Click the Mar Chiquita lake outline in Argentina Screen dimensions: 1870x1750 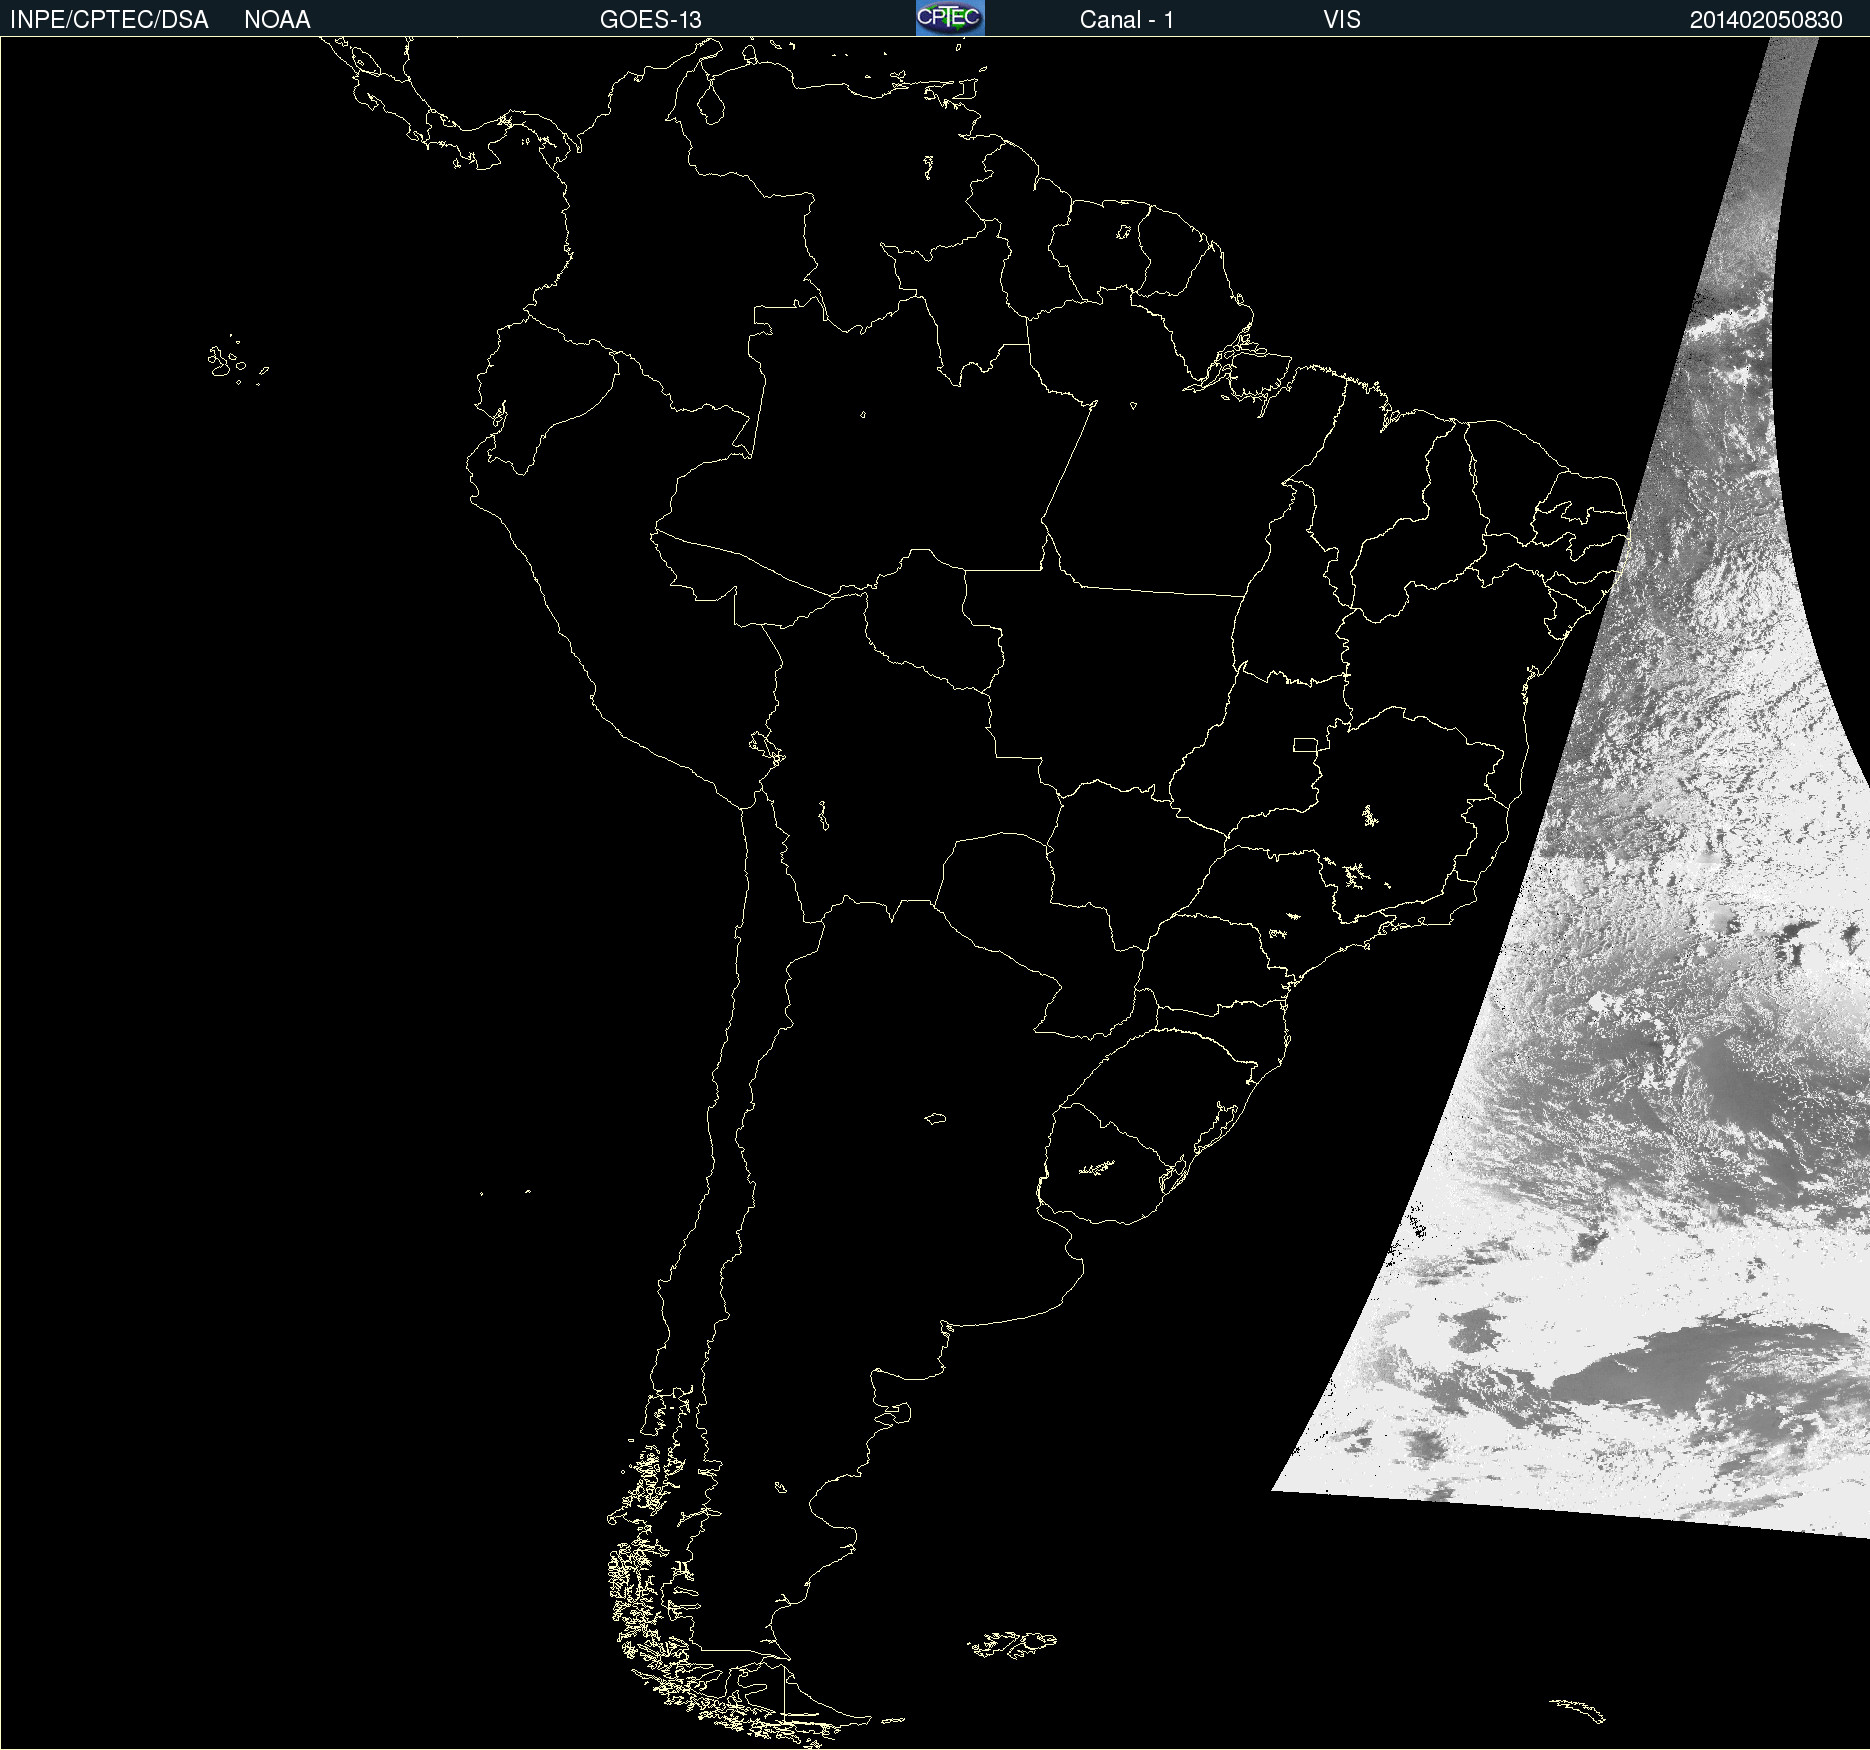pyautogui.click(x=935, y=1118)
